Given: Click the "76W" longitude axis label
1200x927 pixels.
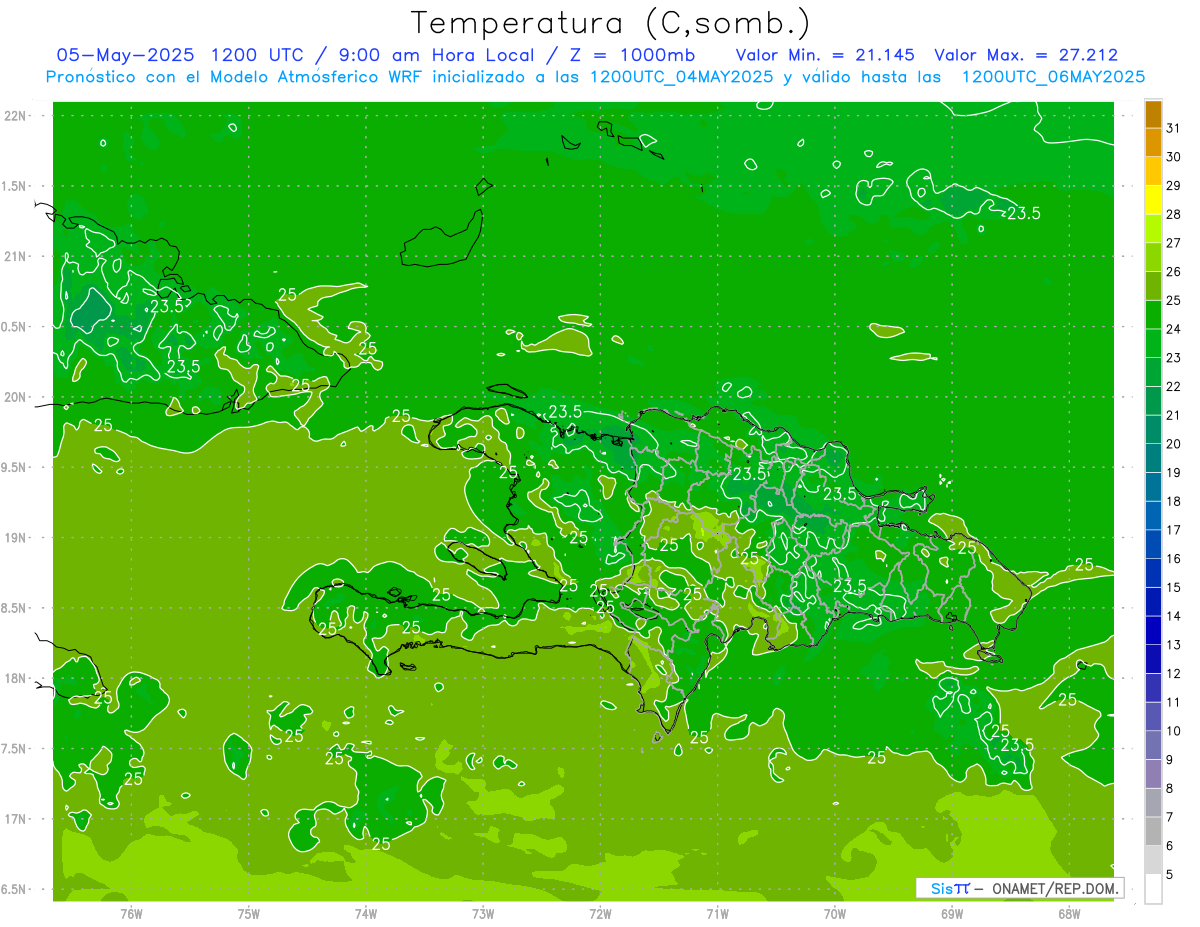Looking at the screenshot, I should coord(131,914).
